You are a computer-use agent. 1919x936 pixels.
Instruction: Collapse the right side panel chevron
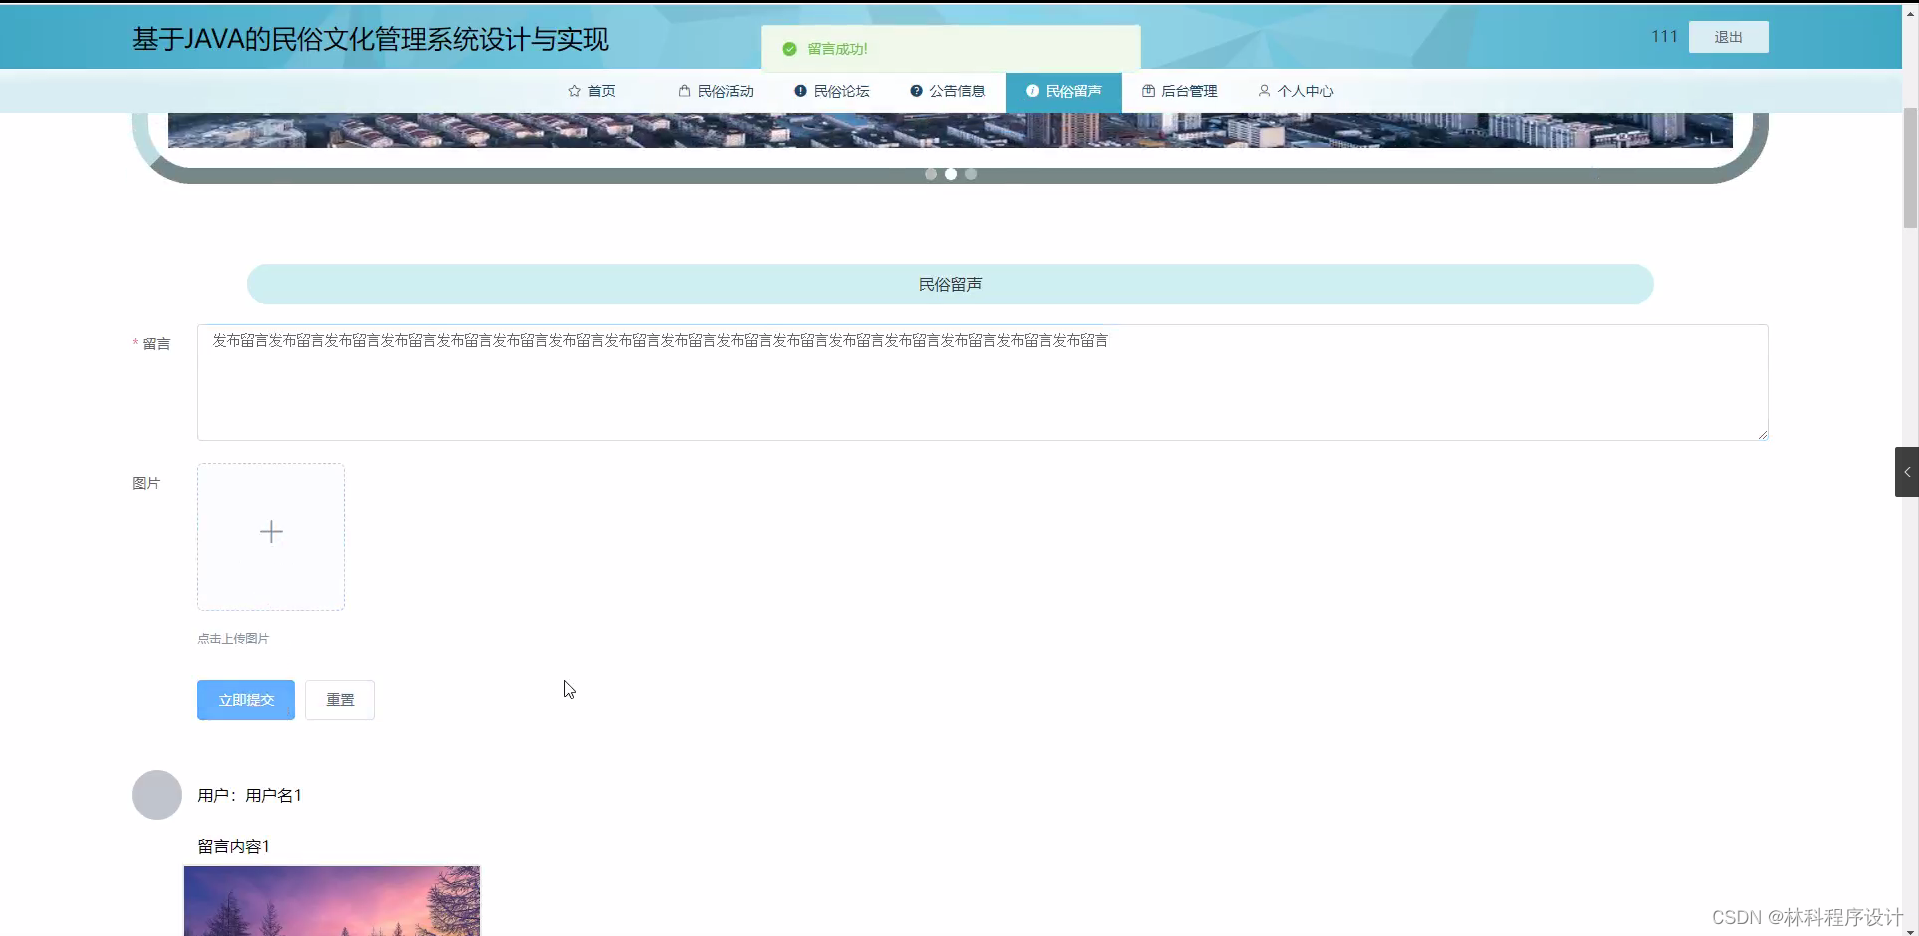[x=1907, y=471]
